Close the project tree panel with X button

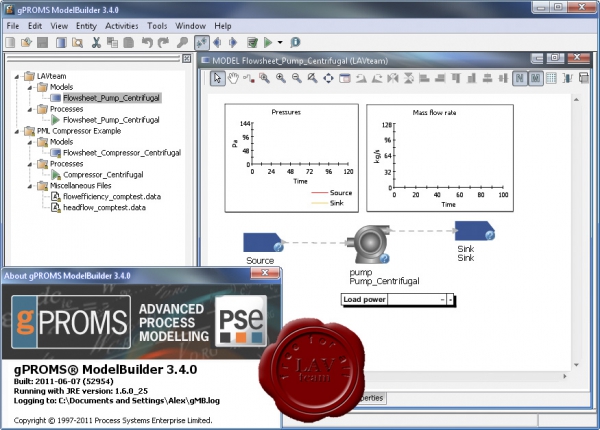point(186,58)
